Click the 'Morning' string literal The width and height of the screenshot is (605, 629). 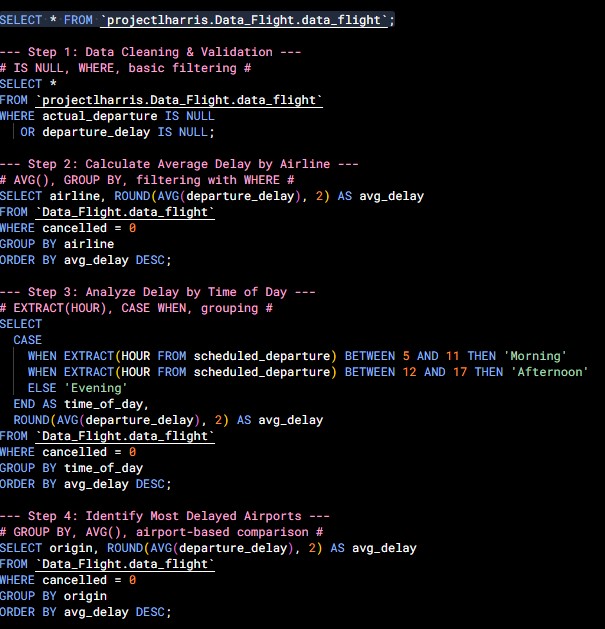coord(535,356)
